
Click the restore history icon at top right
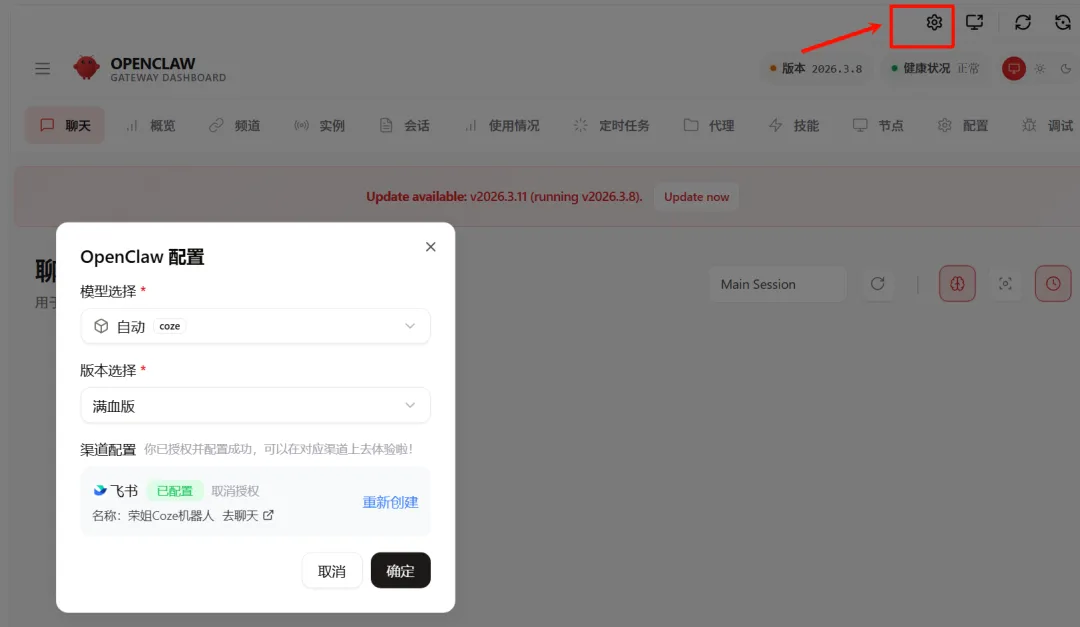coord(1062,23)
